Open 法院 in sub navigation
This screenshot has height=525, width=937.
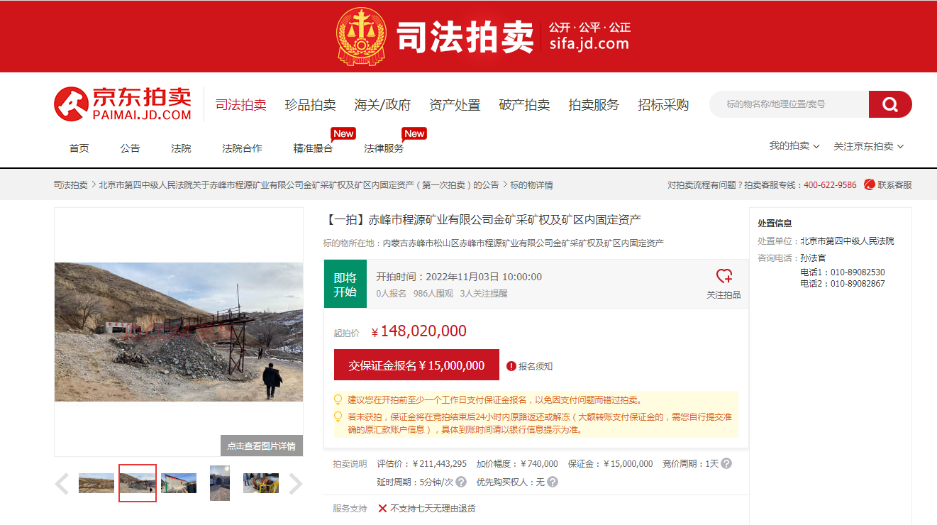(x=180, y=148)
